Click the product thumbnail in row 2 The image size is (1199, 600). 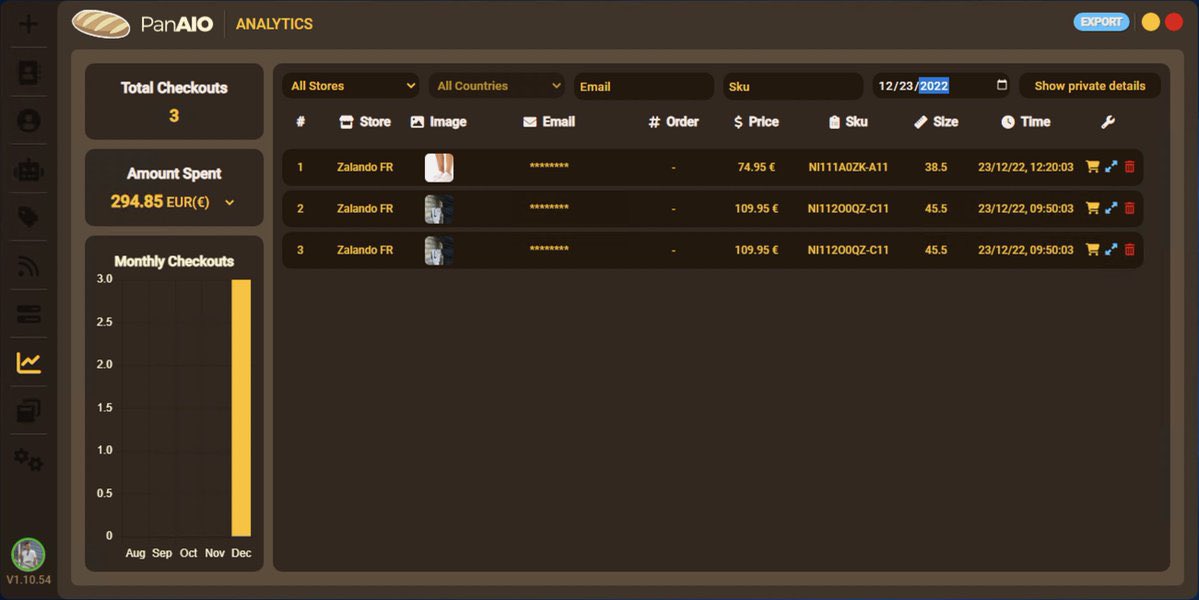coord(439,209)
